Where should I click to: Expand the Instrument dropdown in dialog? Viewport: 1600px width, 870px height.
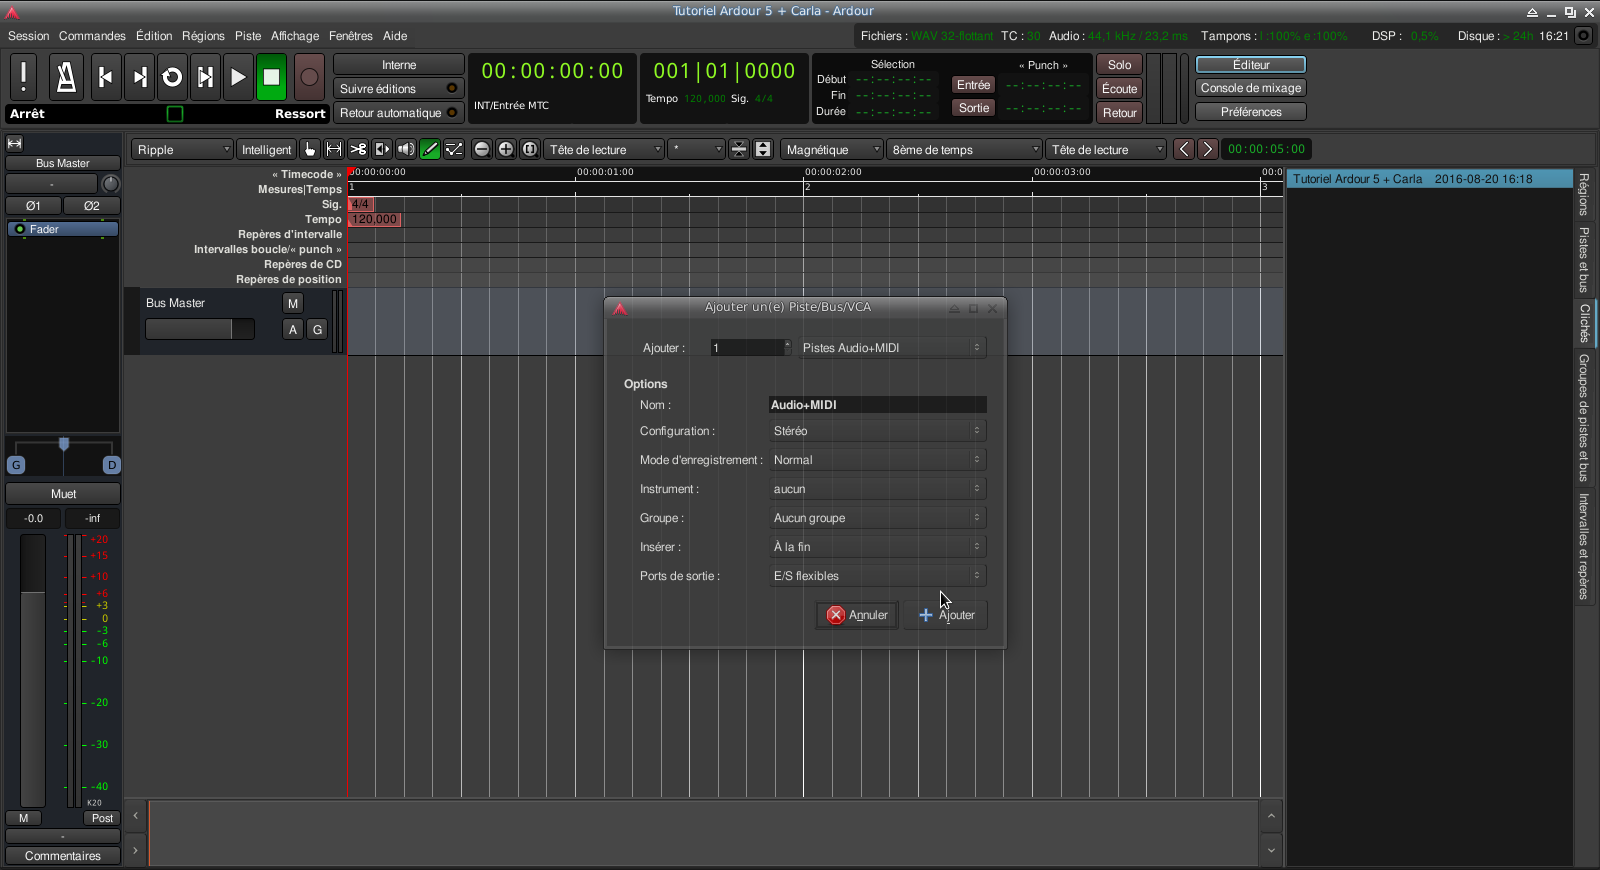click(x=877, y=489)
